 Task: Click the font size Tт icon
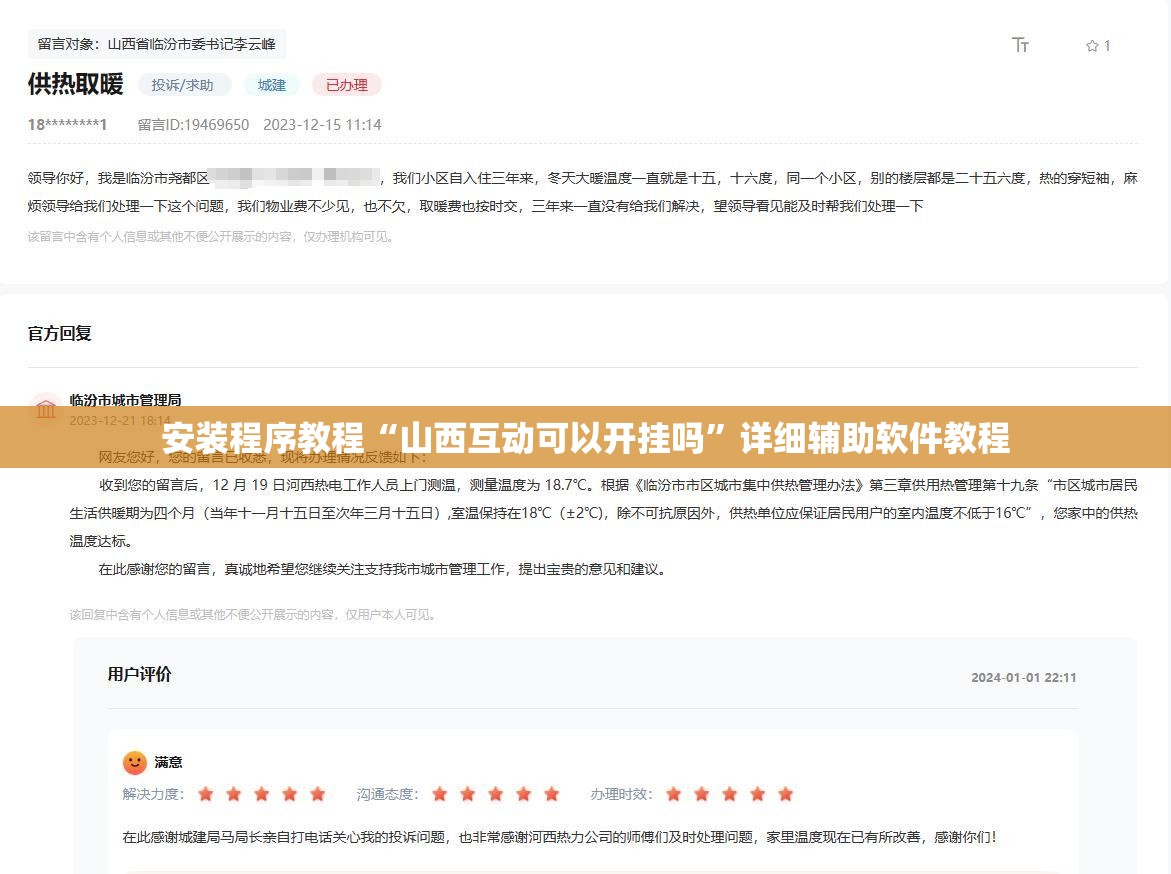click(1020, 45)
